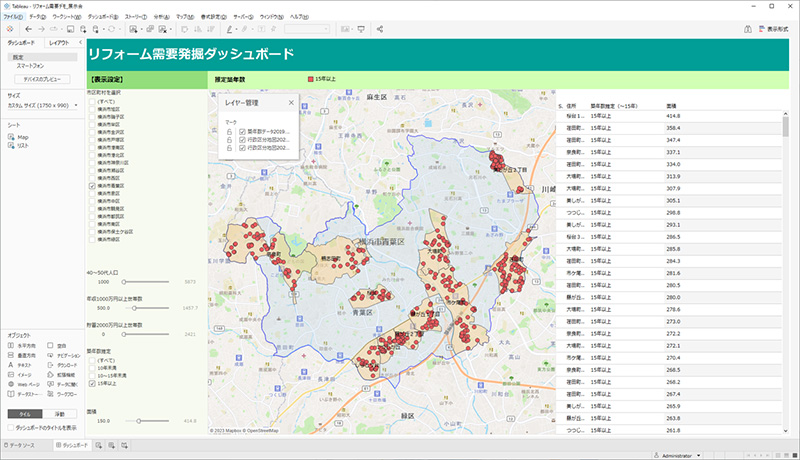
Task: Click the 面積 column header in list
Action: tap(671, 106)
